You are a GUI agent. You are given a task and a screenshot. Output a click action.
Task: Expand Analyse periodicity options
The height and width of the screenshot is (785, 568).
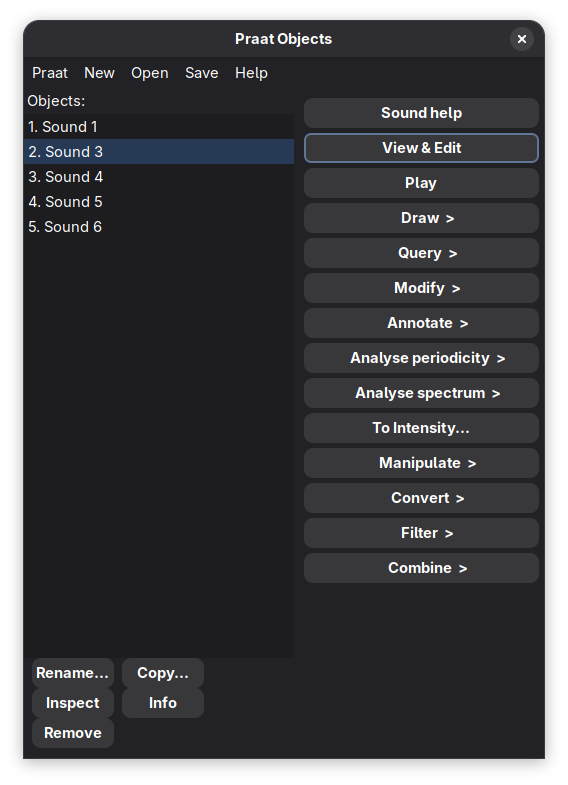click(421, 358)
